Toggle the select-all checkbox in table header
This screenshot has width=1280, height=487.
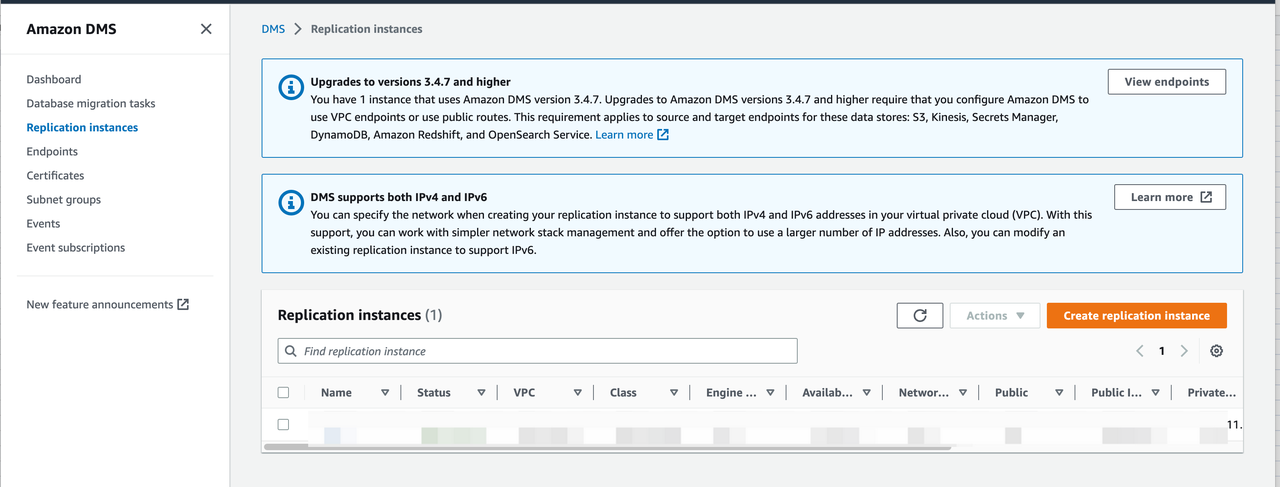[x=283, y=393]
